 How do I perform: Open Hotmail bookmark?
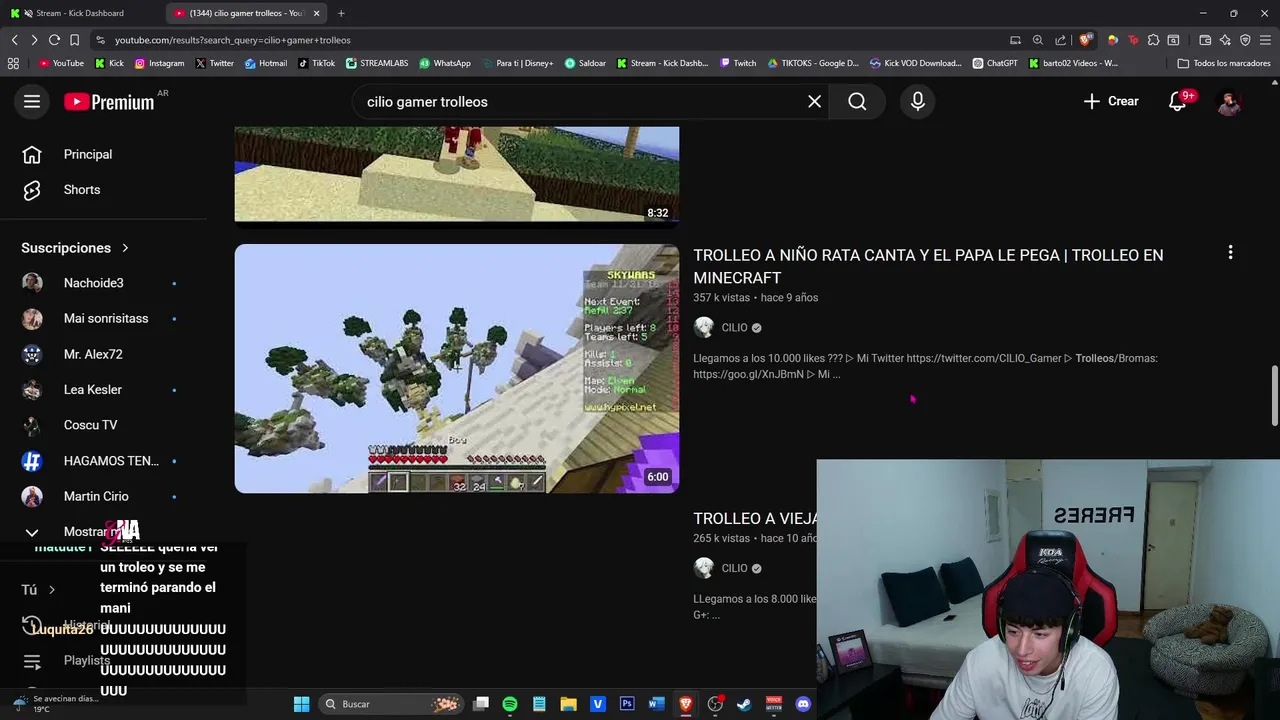(x=265, y=63)
